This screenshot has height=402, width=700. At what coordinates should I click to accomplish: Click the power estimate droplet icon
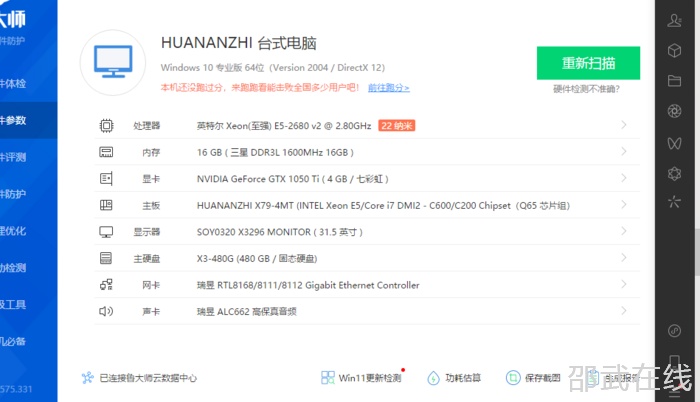point(433,378)
